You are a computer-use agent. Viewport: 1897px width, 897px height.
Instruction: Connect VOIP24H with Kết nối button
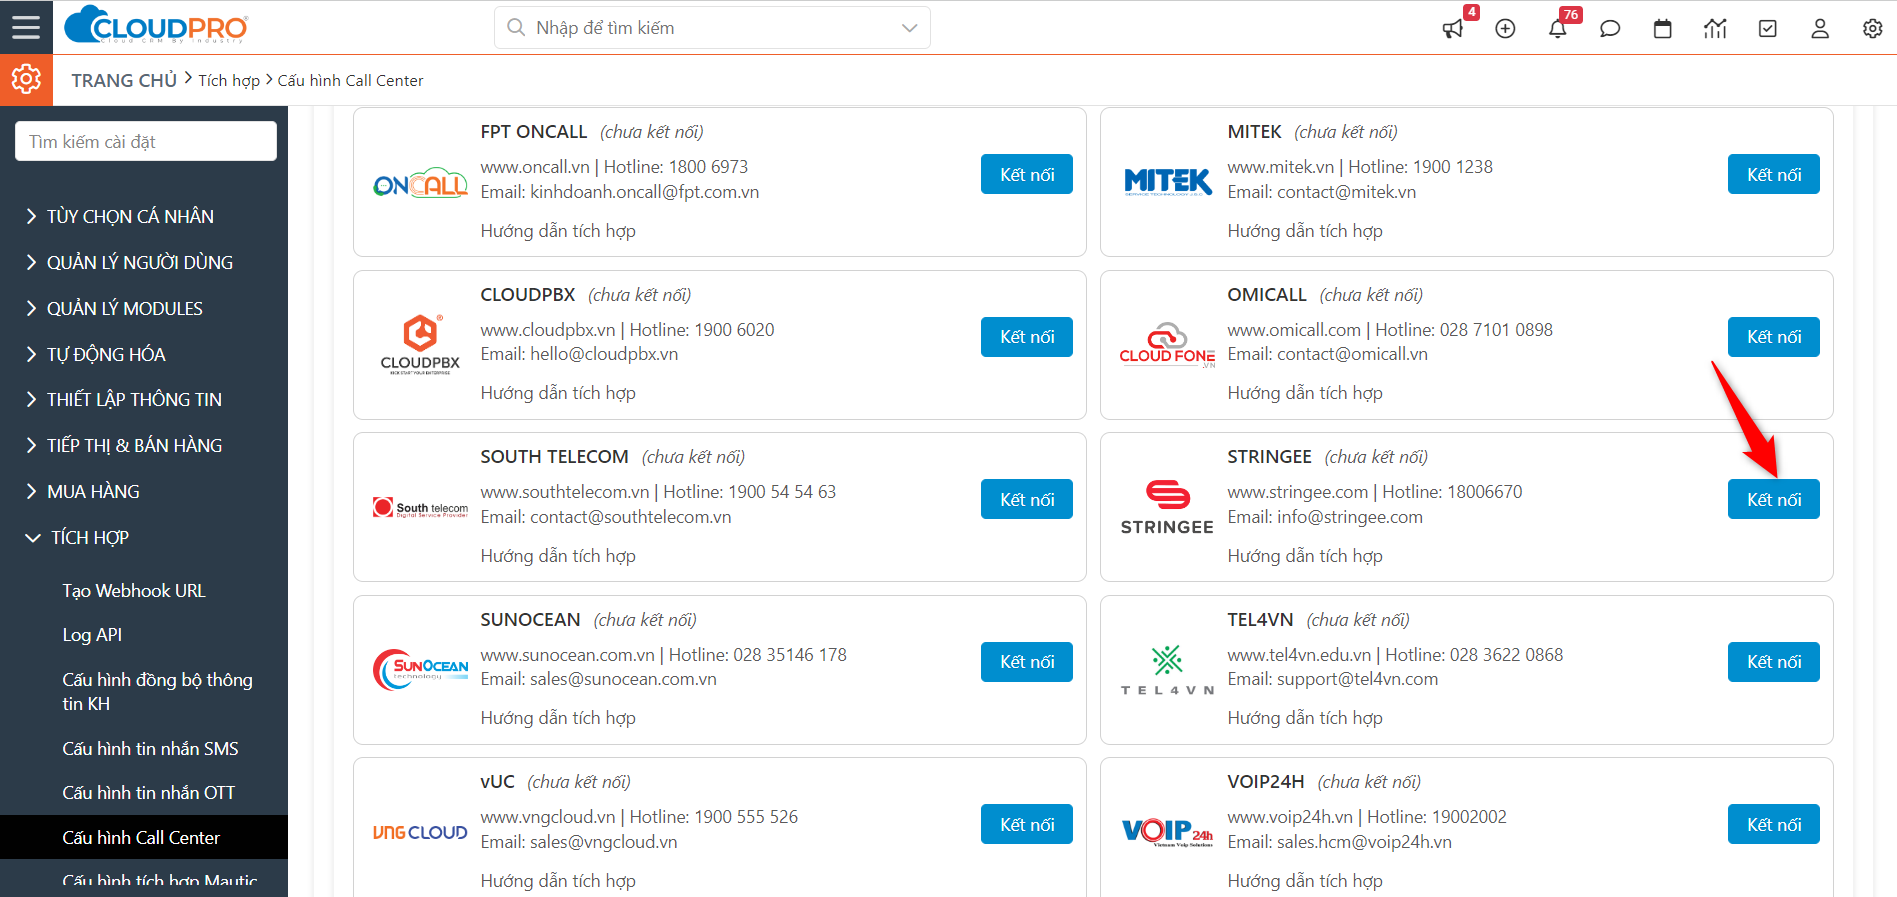tap(1774, 824)
